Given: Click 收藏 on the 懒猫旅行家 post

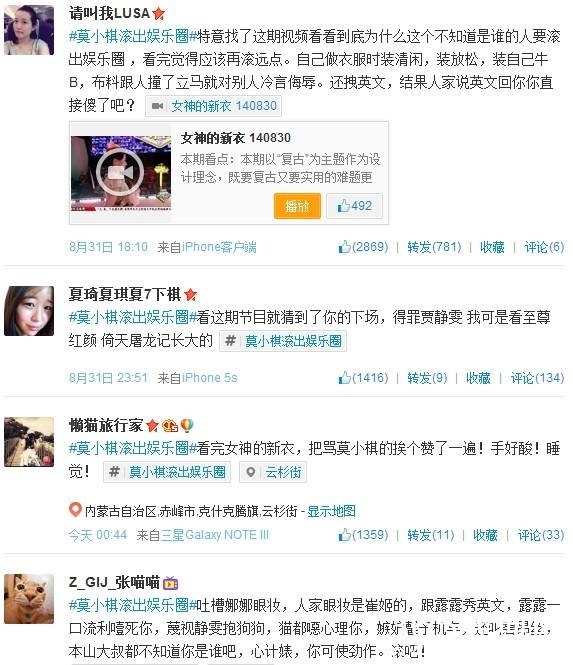Looking at the screenshot, I should pos(485,535).
